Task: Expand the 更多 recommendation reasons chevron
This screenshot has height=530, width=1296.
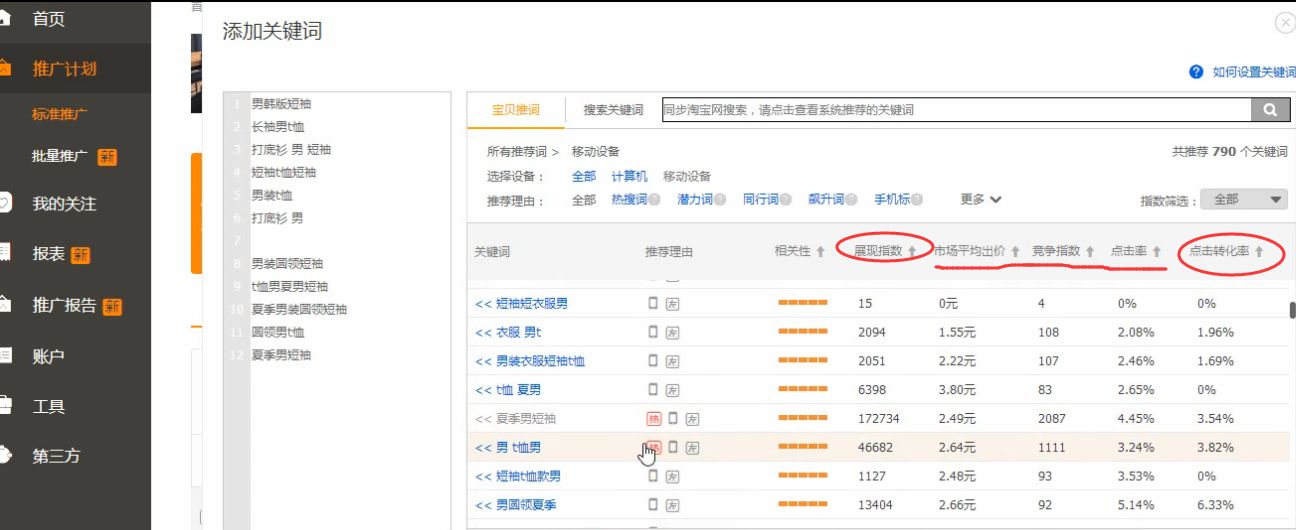Action: 996,200
